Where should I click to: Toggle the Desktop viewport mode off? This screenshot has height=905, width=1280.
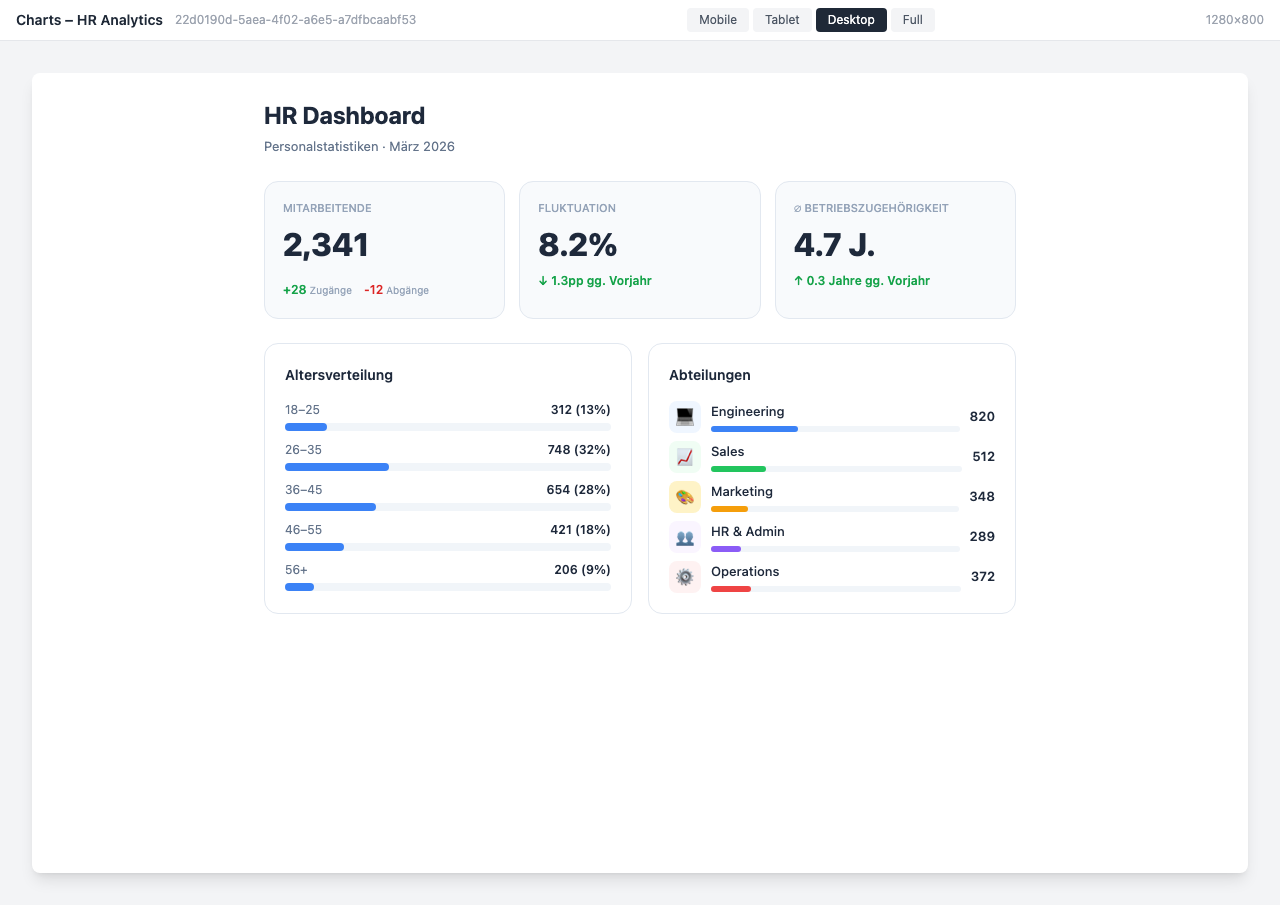tap(851, 20)
